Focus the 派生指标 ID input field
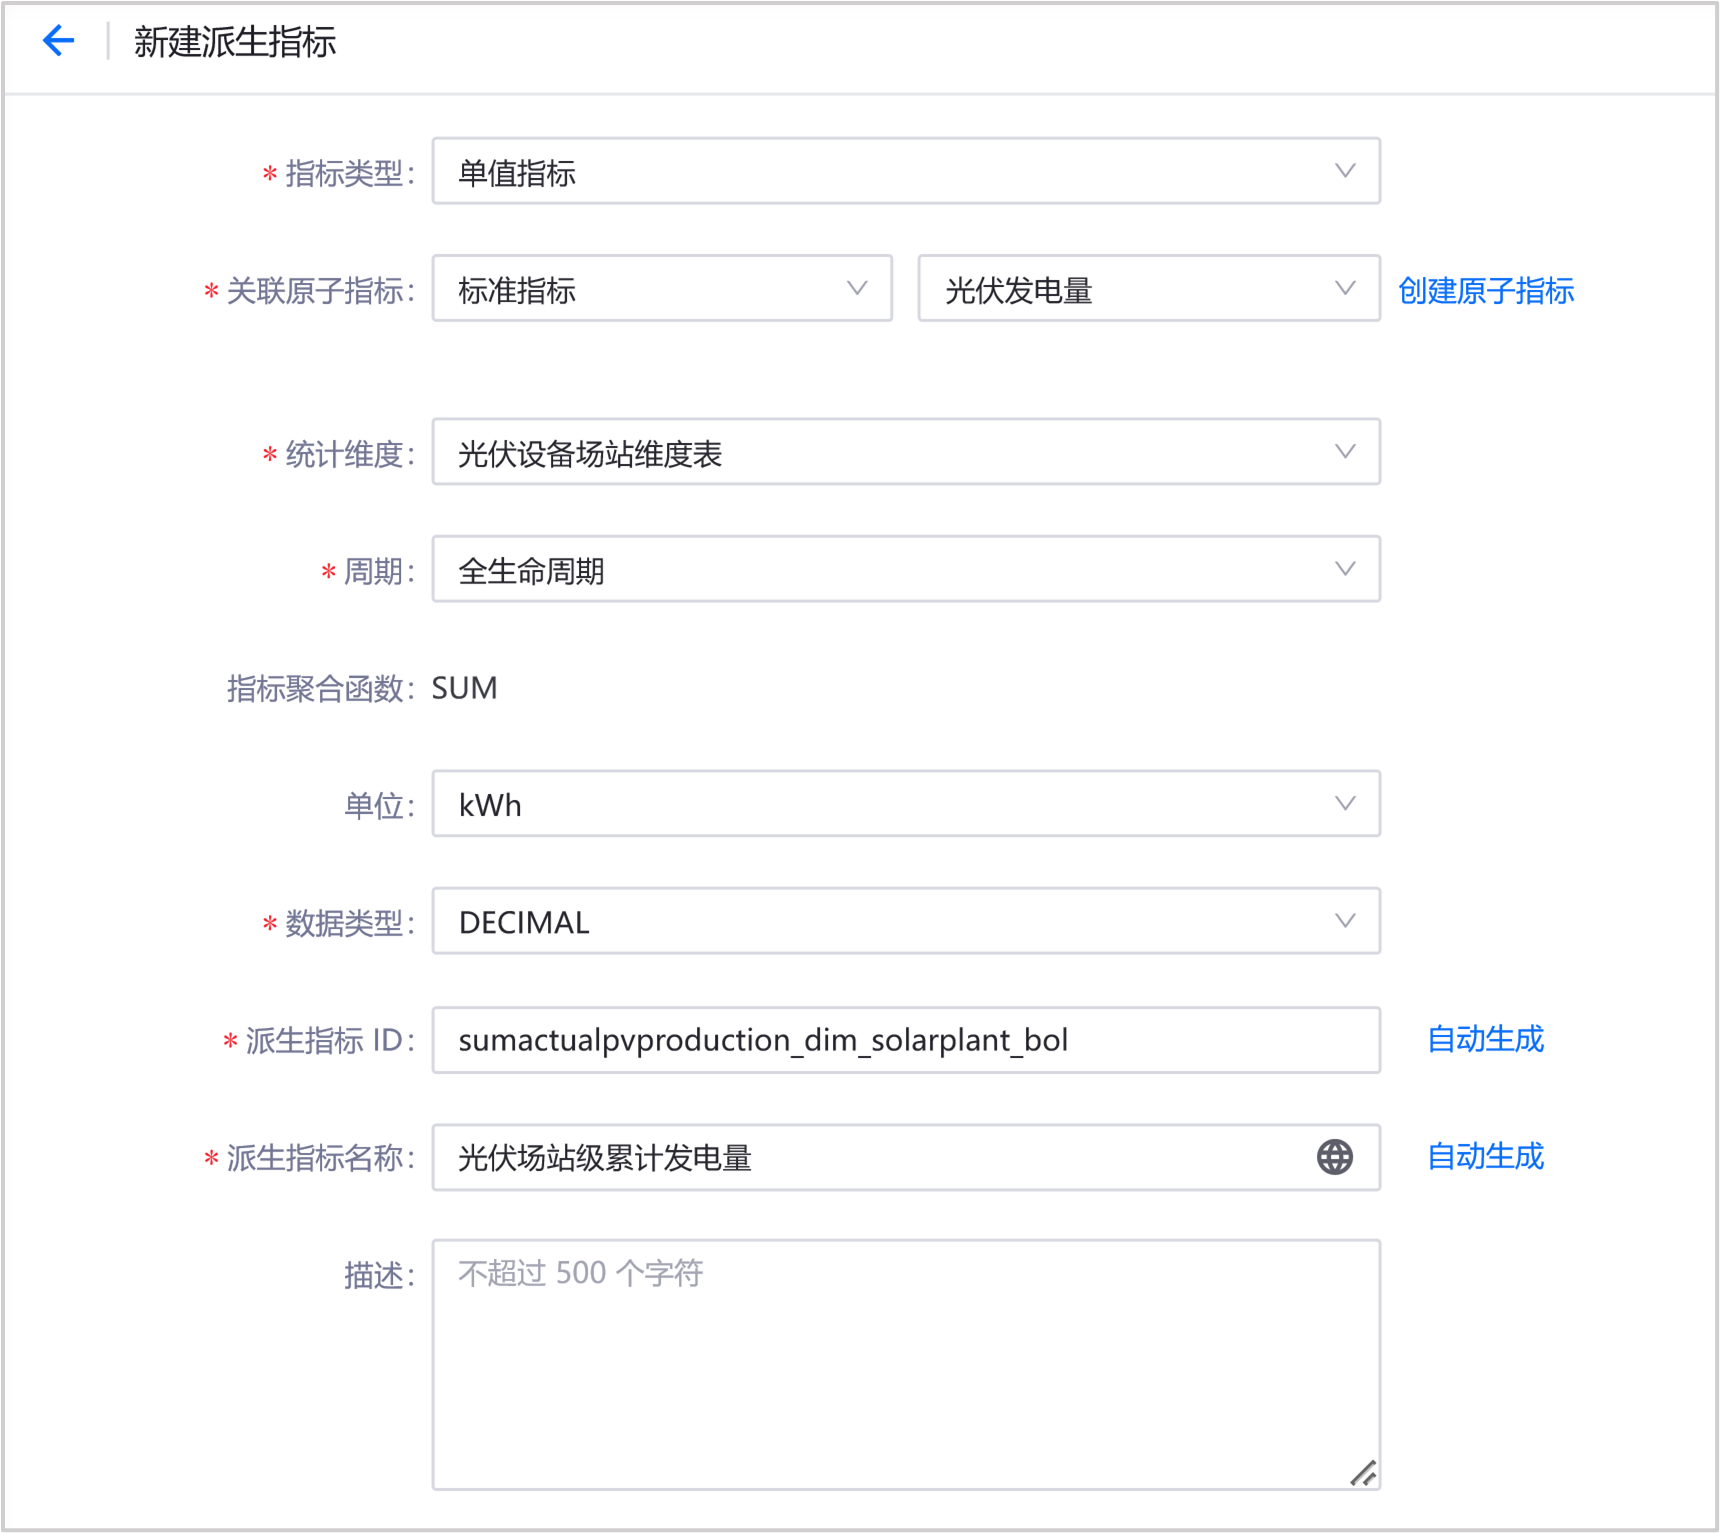This screenshot has height=1533, width=1720. click(905, 1041)
